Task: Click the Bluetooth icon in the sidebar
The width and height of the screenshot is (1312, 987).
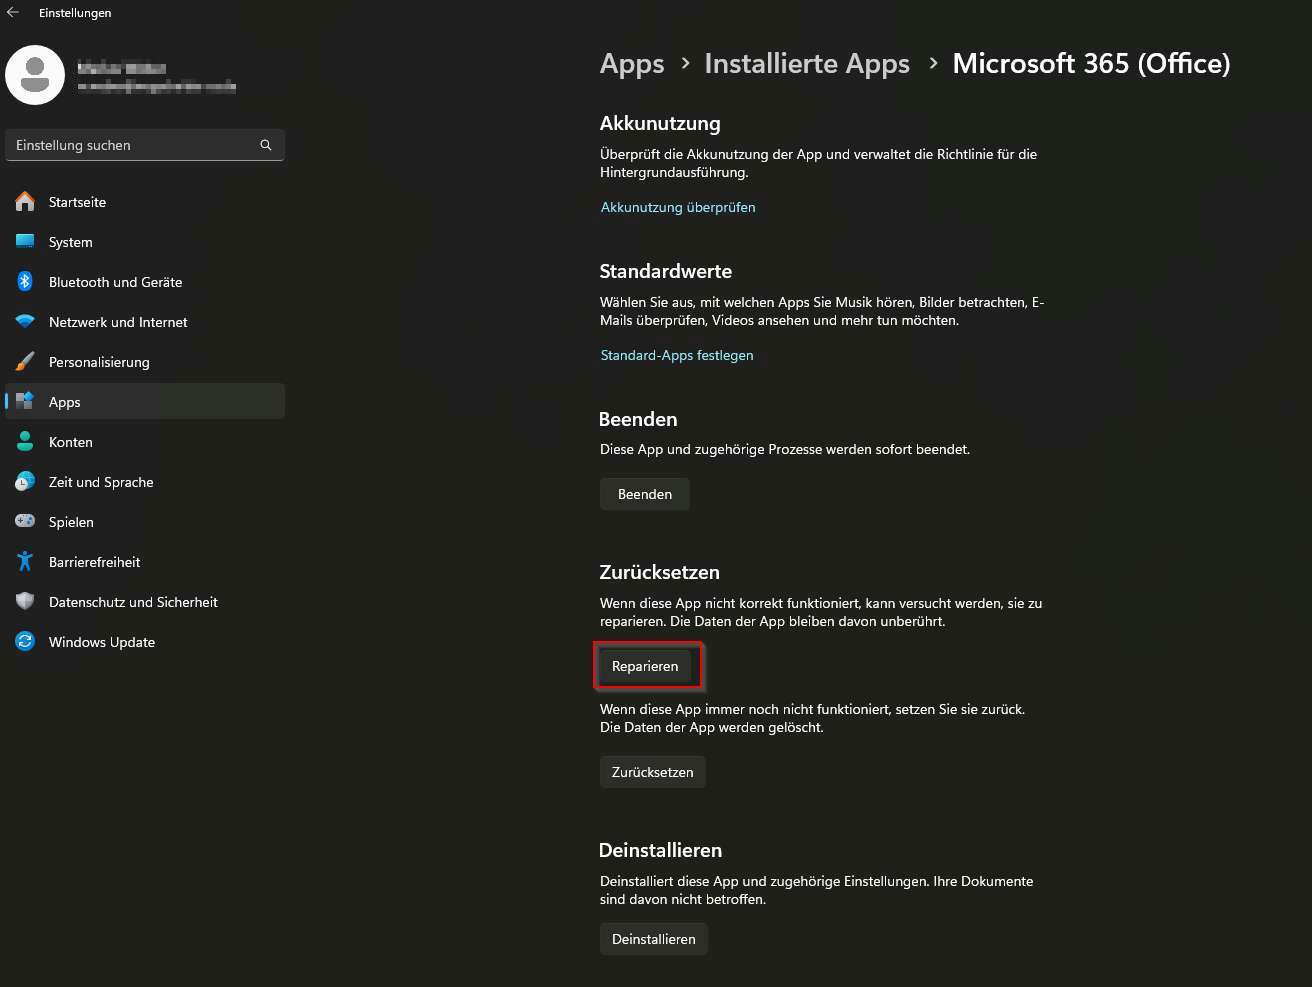Action: [x=26, y=282]
